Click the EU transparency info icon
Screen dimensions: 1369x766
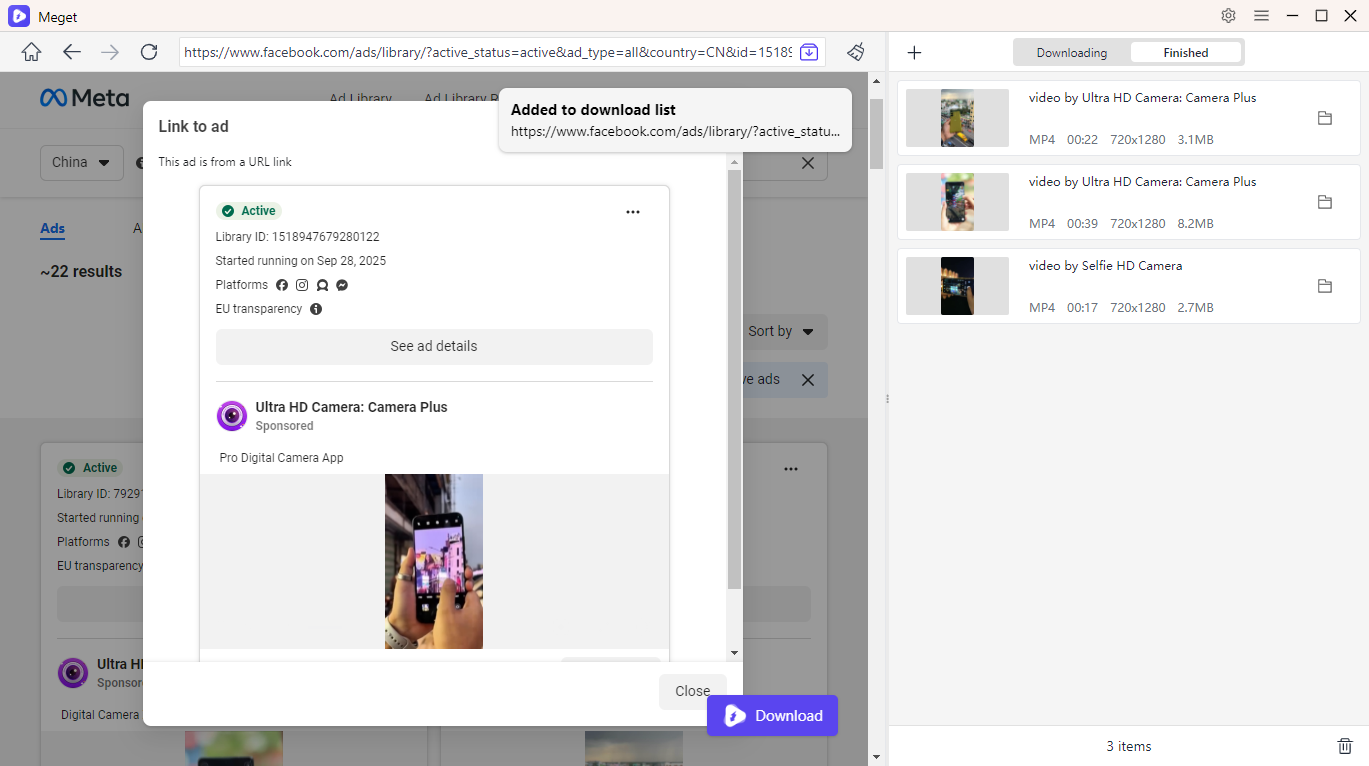click(315, 309)
